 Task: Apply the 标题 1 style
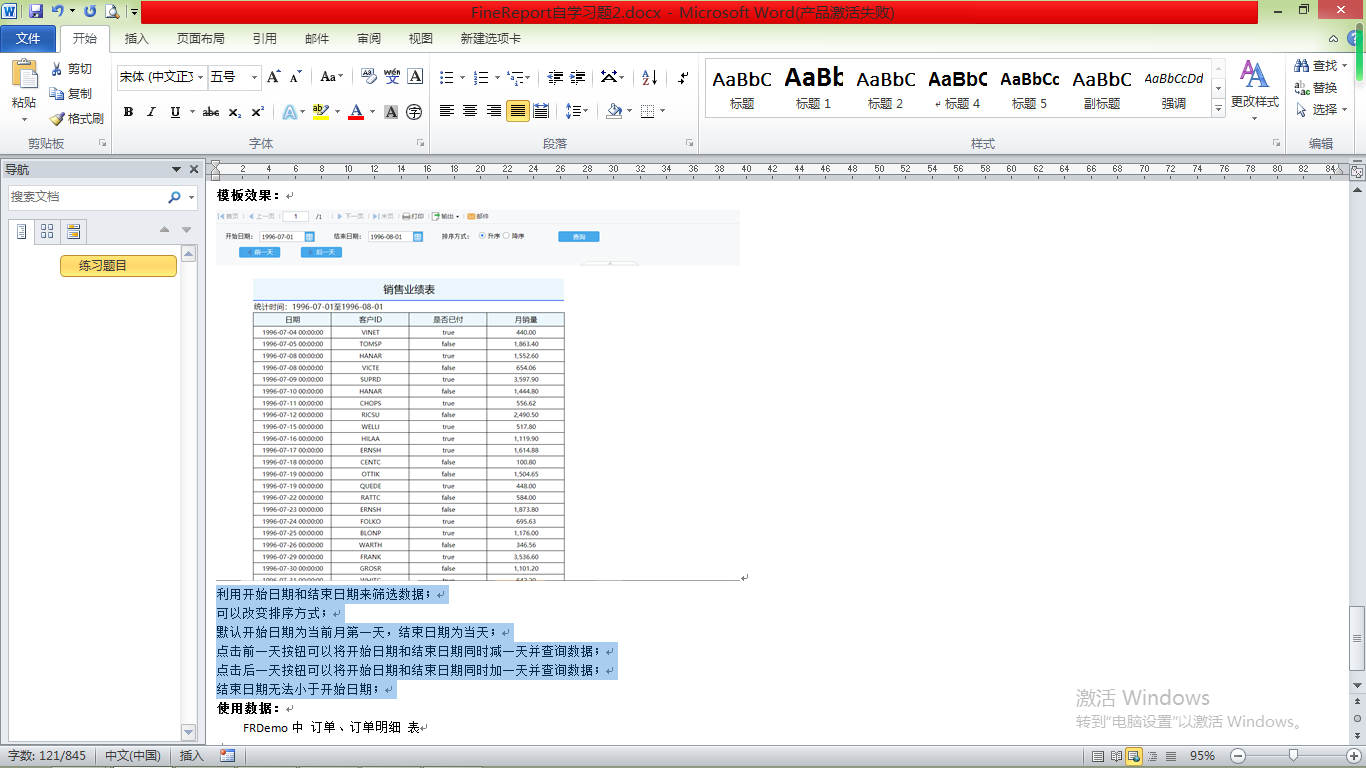[x=814, y=88]
